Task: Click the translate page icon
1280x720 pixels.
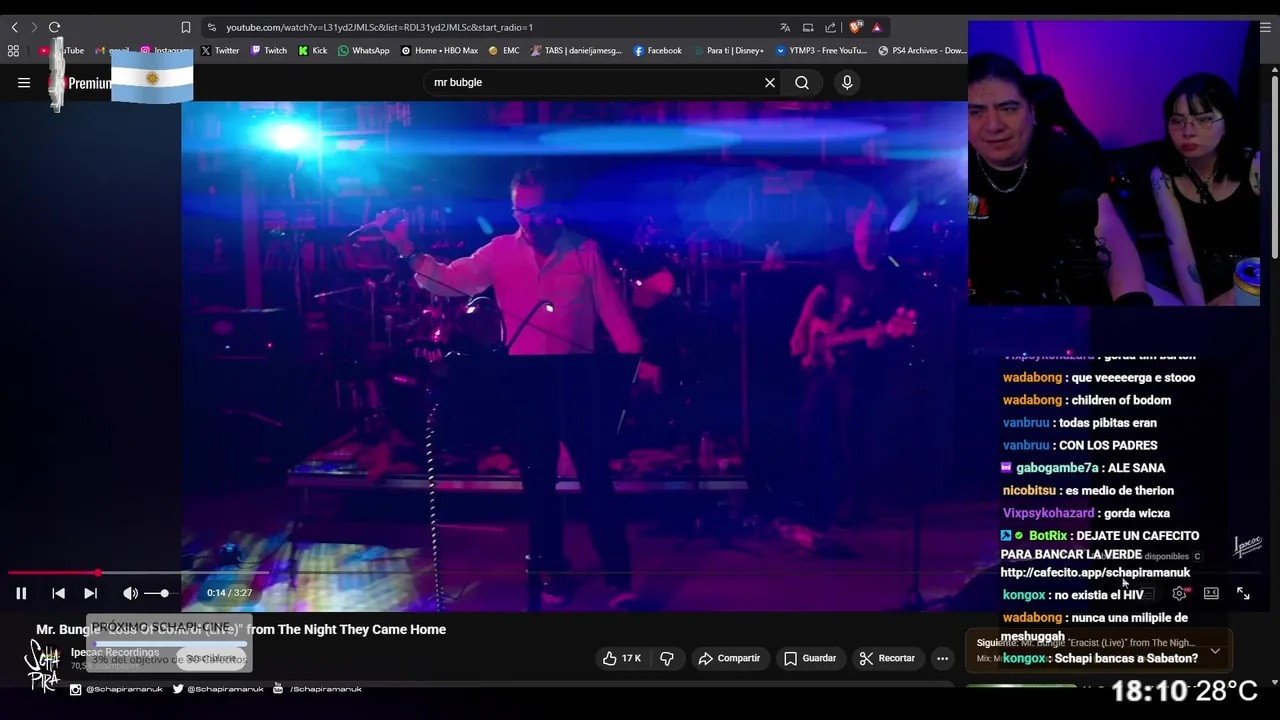Action: (785, 27)
